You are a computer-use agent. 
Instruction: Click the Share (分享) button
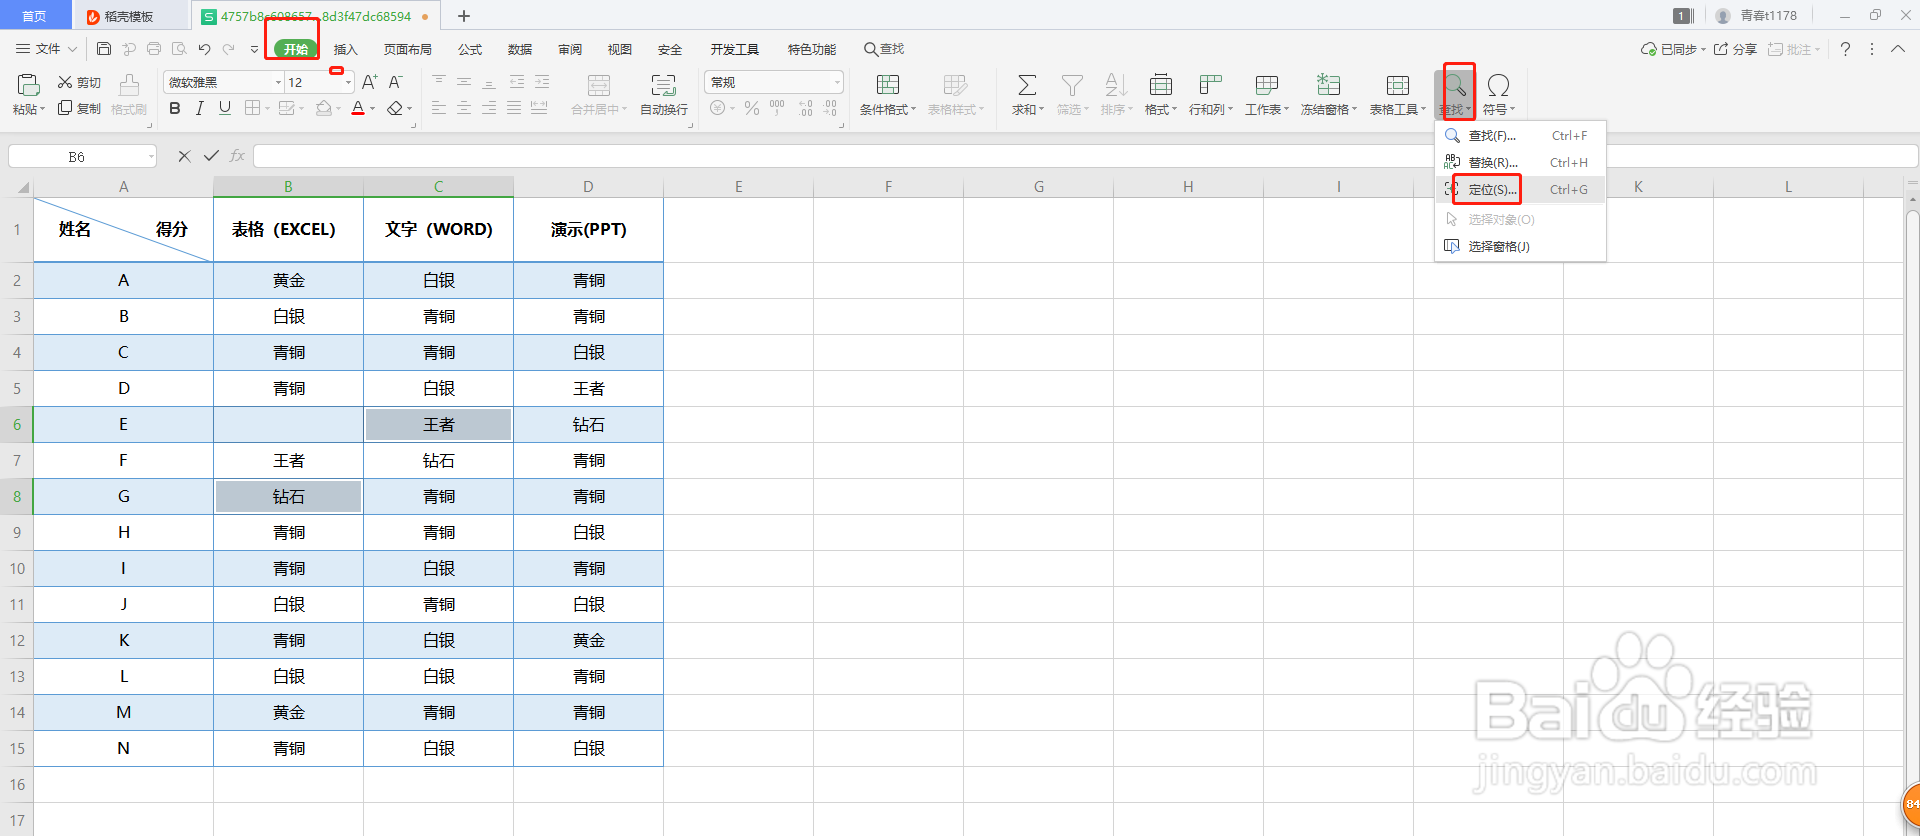[x=1736, y=49]
